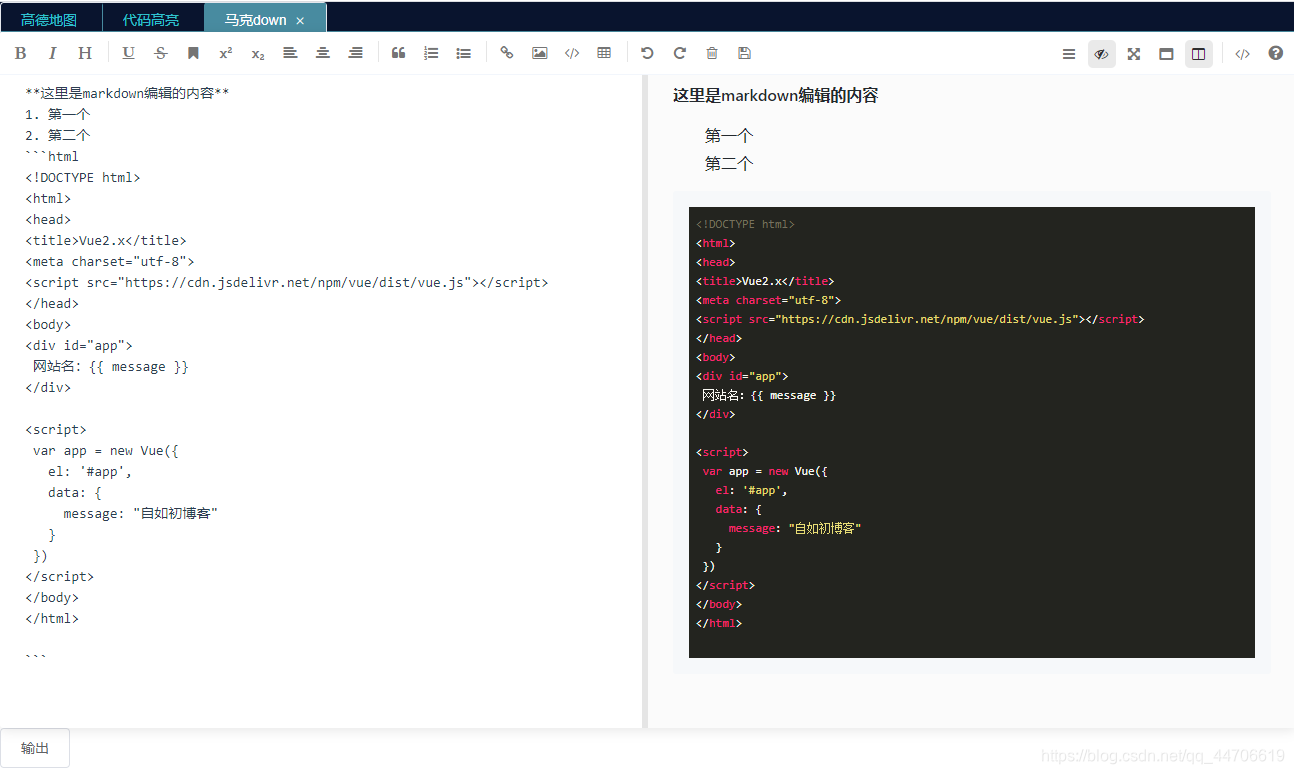Apply bold formatting from the toolbar
This screenshot has width=1294, height=774.
coord(21,53)
